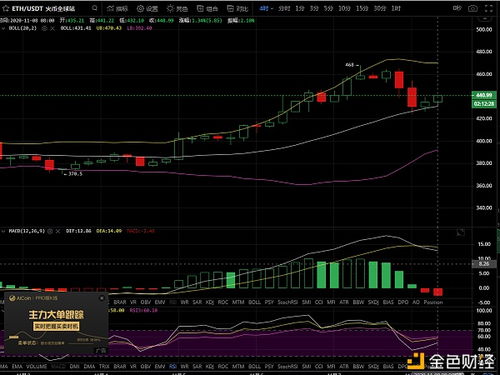The height and width of the screenshot is (375, 500).
Task: Select Position indicator in MACD tab row
Action: [x=433, y=302]
